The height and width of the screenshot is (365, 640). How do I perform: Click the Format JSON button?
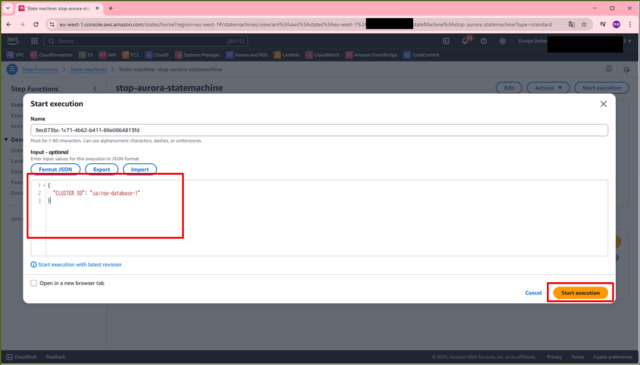[56, 169]
